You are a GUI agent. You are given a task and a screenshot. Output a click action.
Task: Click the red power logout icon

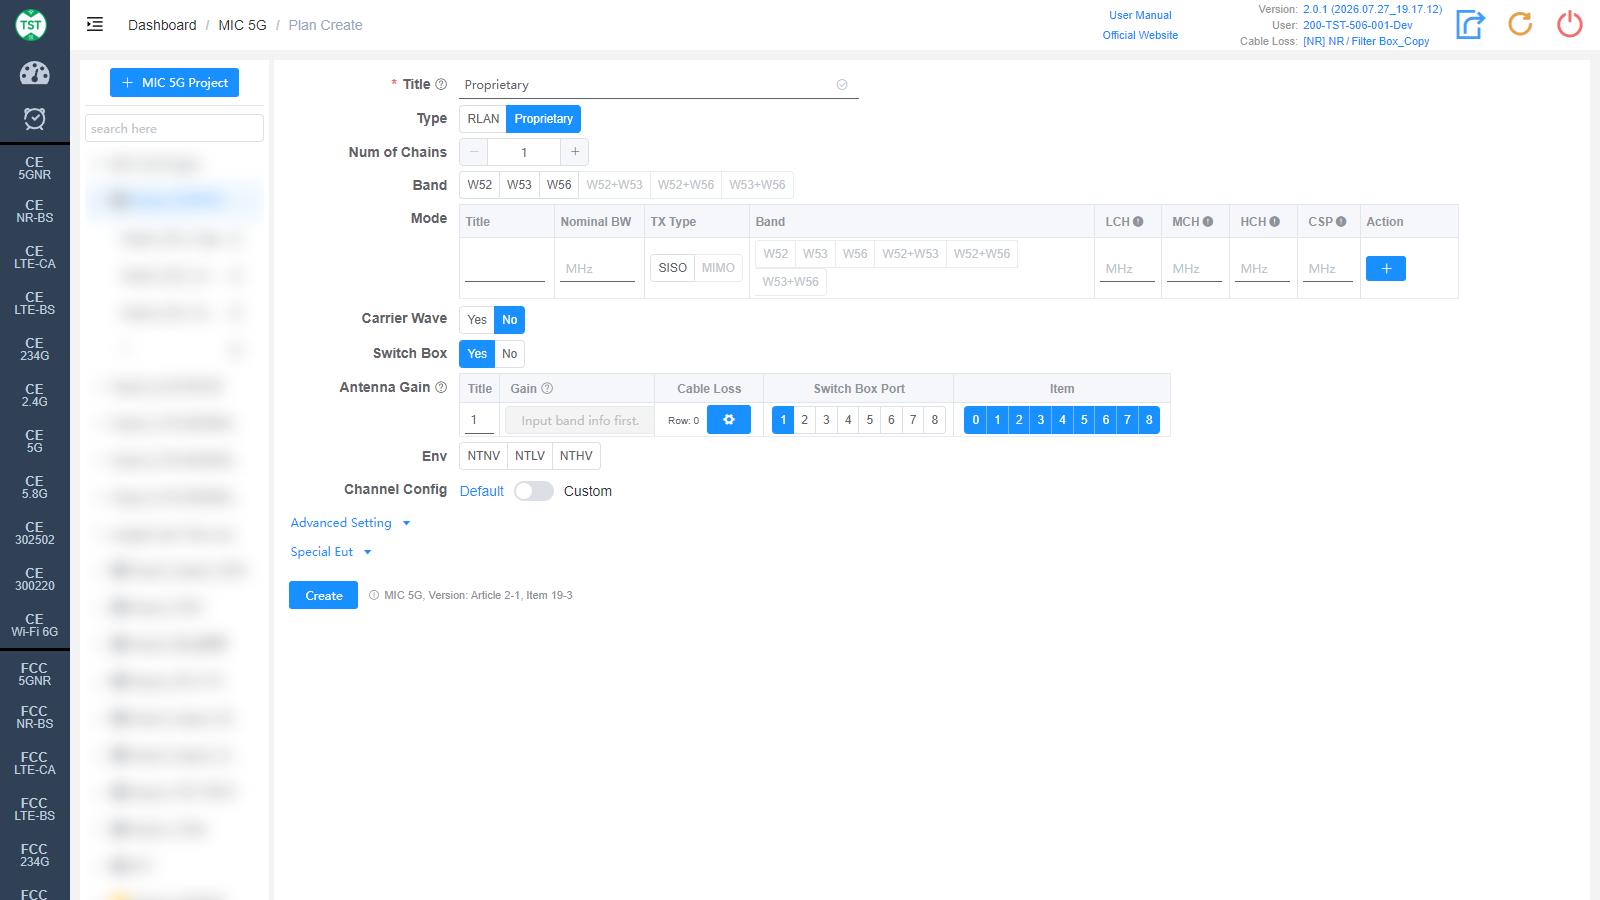1570,24
